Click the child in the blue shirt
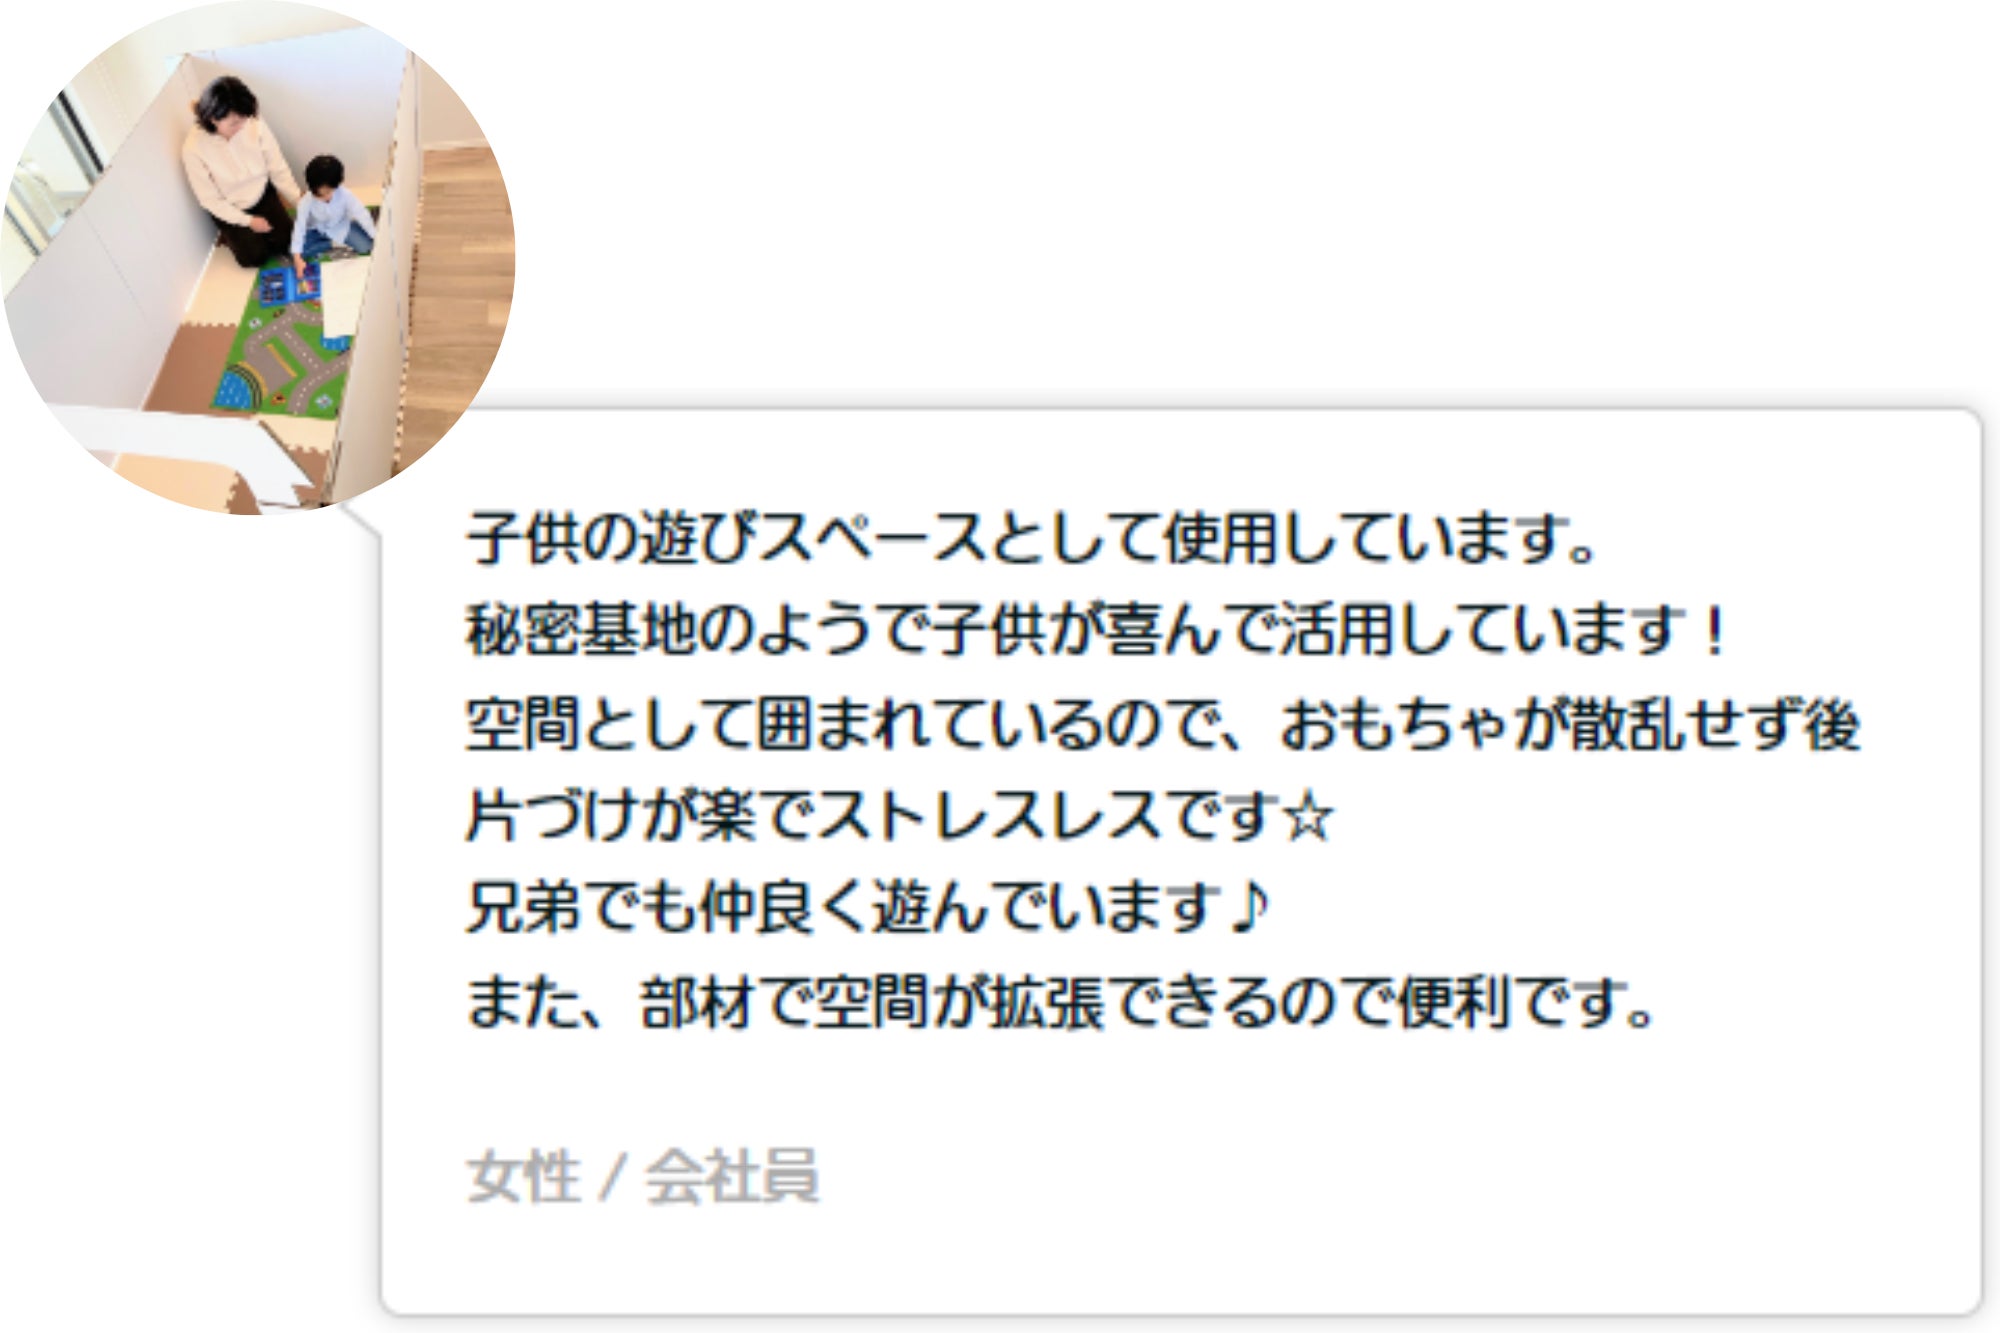This screenshot has height=1333, width=2000. pos(331,208)
